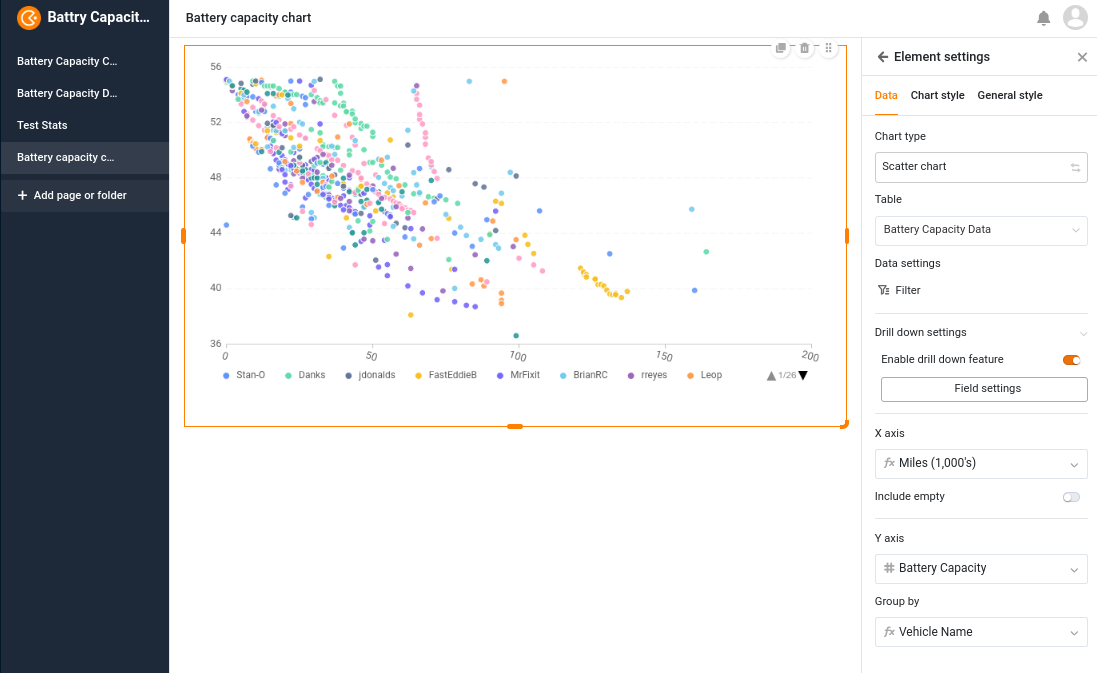The width and height of the screenshot is (1097, 673).
Task: Go back using Element settings arrow
Action: (882, 57)
